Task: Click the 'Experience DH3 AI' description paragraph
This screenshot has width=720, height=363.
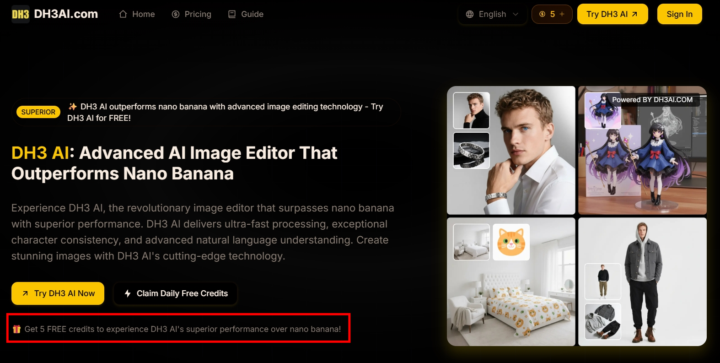Action: pyautogui.click(x=202, y=232)
